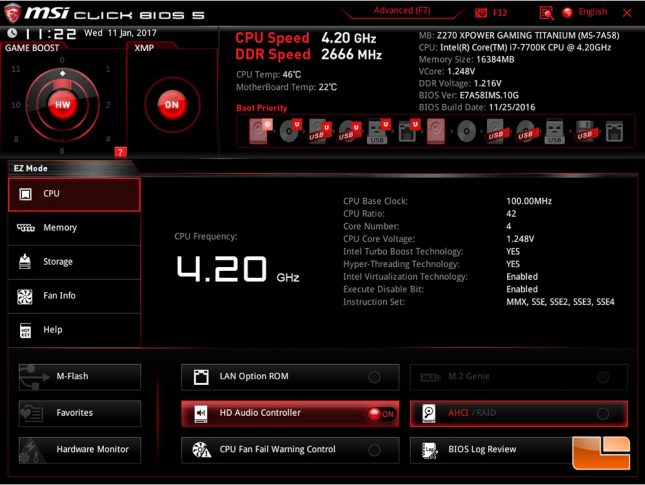Close the BIOS with the red X
This screenshot has width=645, height=485.
(627, 13)
